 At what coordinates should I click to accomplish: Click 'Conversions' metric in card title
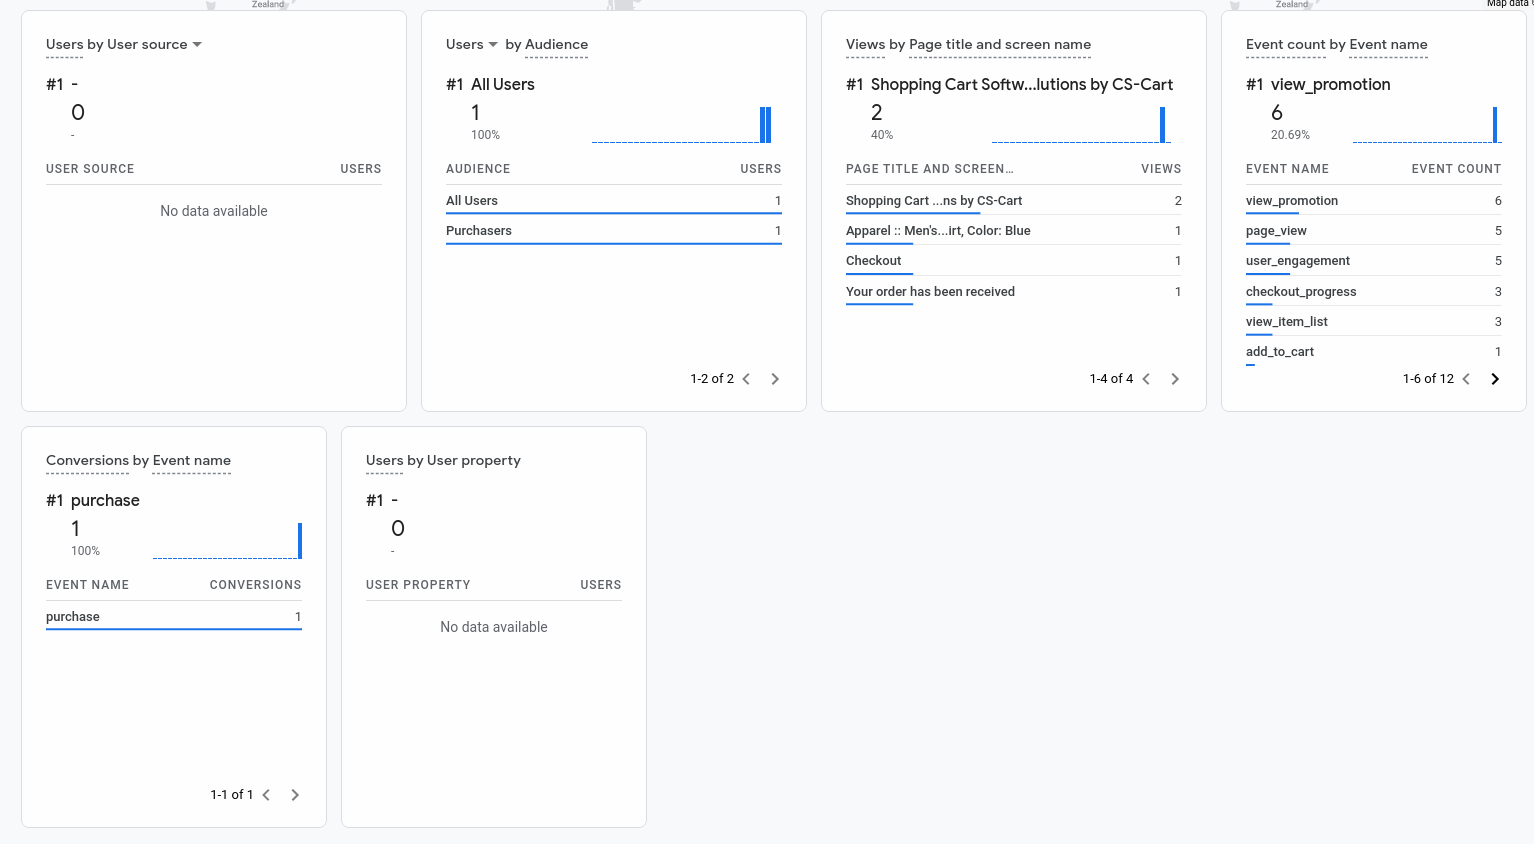pyautogui.click(x=87, y=460)
